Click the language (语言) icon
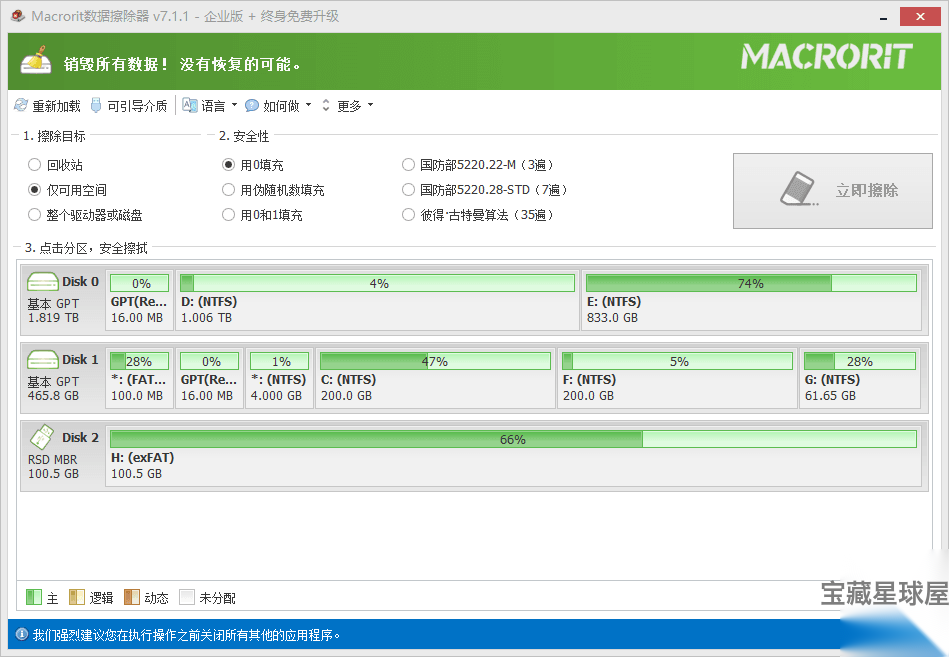Image resolution: width=949 pixels, height=657 pixels. pyautogui.click(x=190, y=105)
